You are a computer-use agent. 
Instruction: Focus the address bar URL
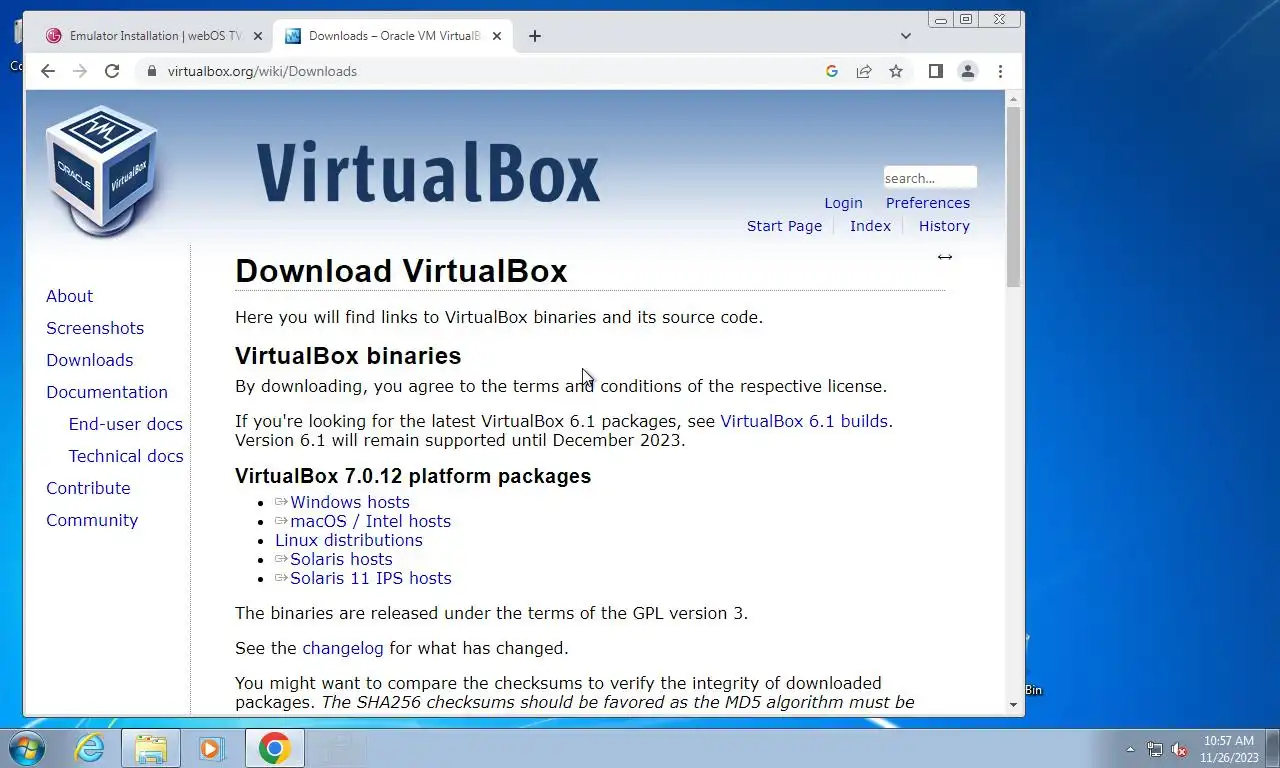tap(262, 71)
